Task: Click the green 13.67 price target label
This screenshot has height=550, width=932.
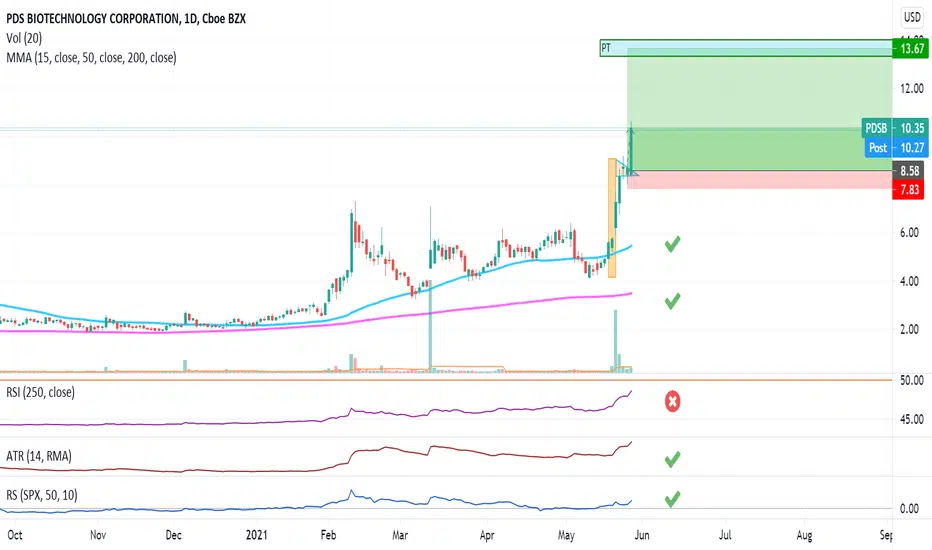Action: (x=910, y=48)
